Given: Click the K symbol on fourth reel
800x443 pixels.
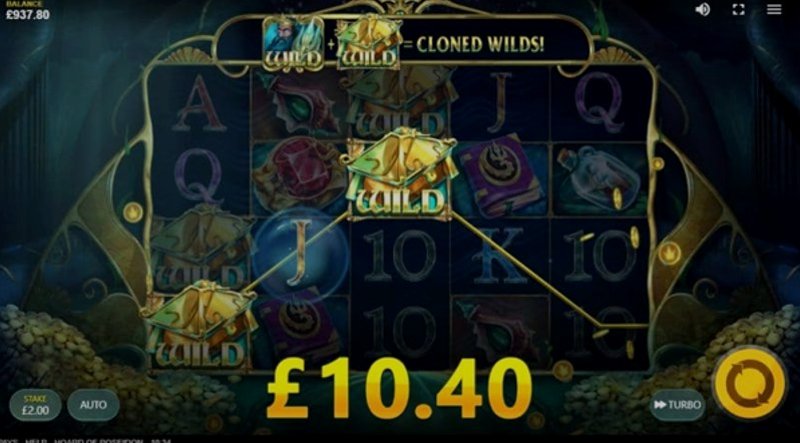Looking at the screenshot, I should click(501, 255).
